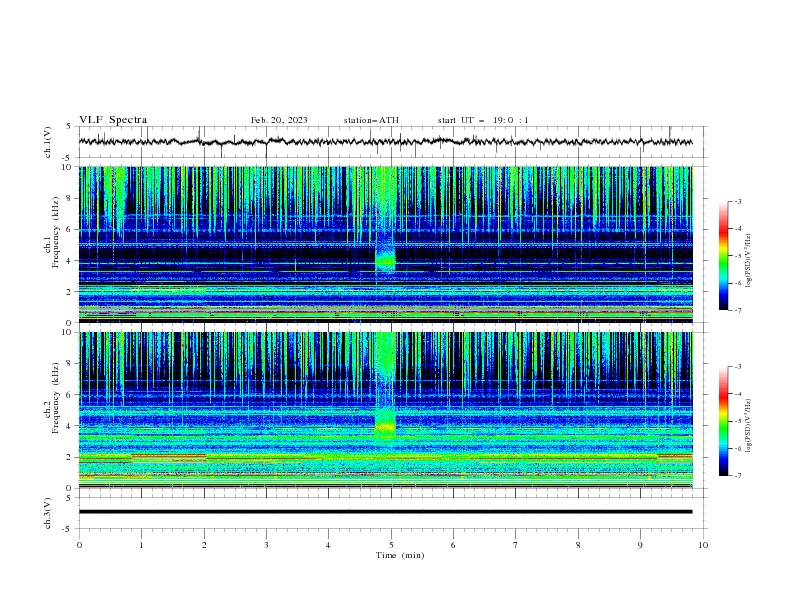Click the log(PSD) label next to ch.2 color bar
792x612 pixels.
[749, 426]
